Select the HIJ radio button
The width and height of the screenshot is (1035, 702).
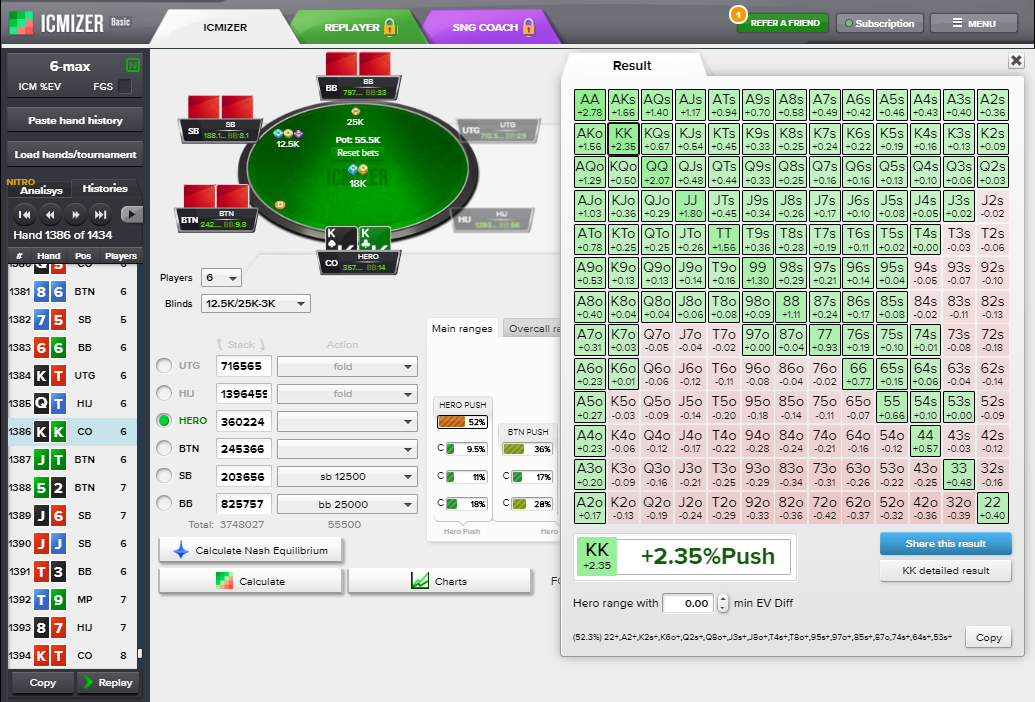tap(164, 393)
